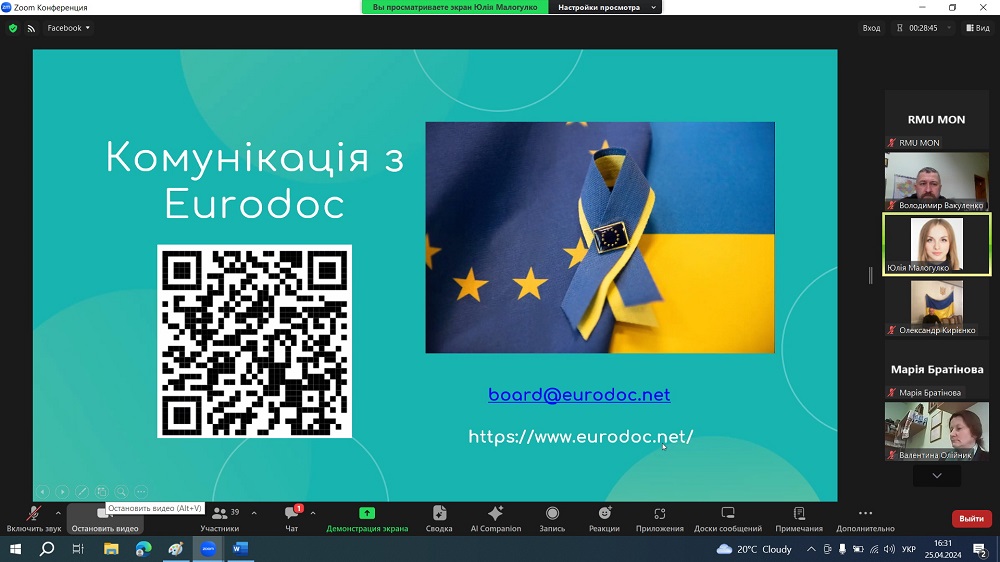
Task: Expand the Настройки просмотра dropdown
Action: (608, 7)
